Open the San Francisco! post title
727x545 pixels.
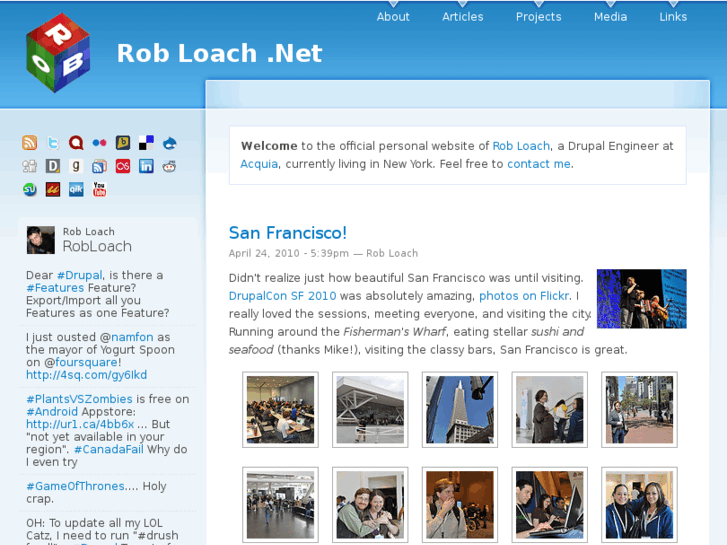pos(287,233)
